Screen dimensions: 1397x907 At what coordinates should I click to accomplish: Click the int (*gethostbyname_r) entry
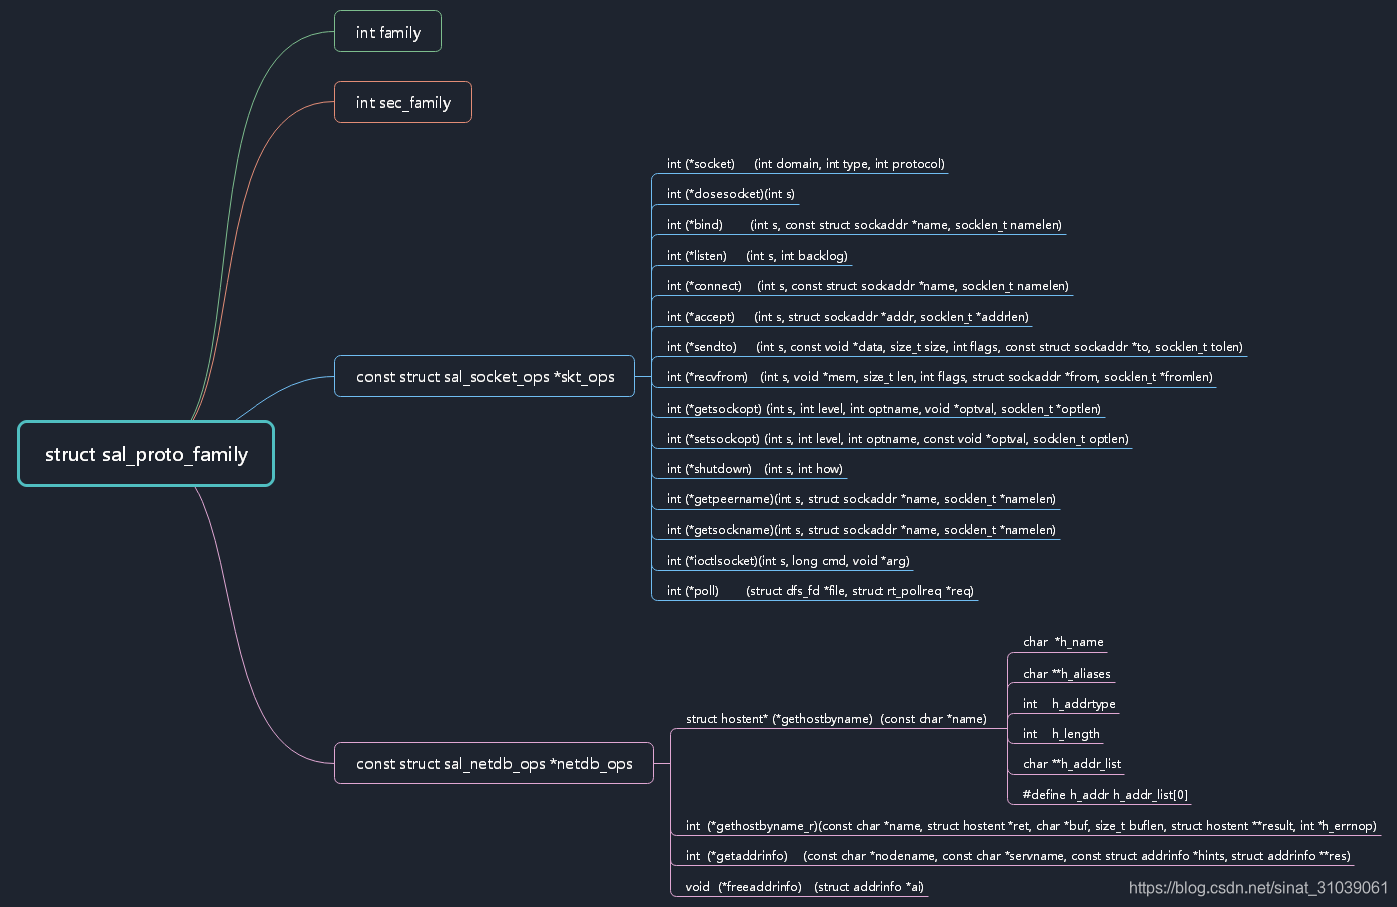pyautogui.click(x=1031, y=826)
